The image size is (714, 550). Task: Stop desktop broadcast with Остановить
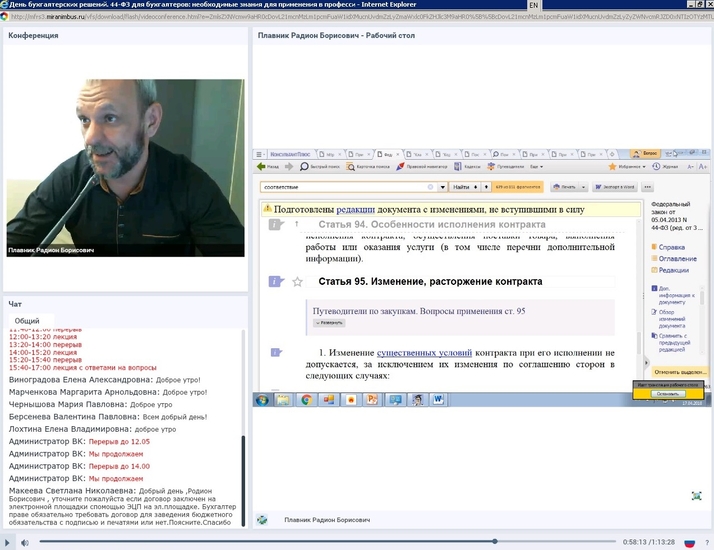click(x=668, y=394)
